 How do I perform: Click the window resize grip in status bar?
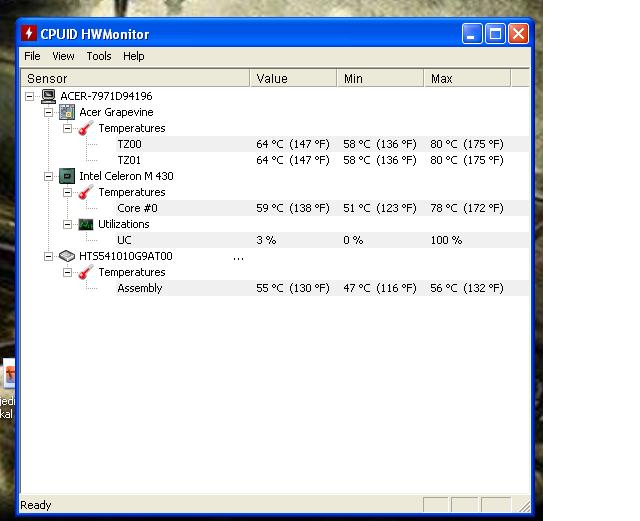point(524,505)
